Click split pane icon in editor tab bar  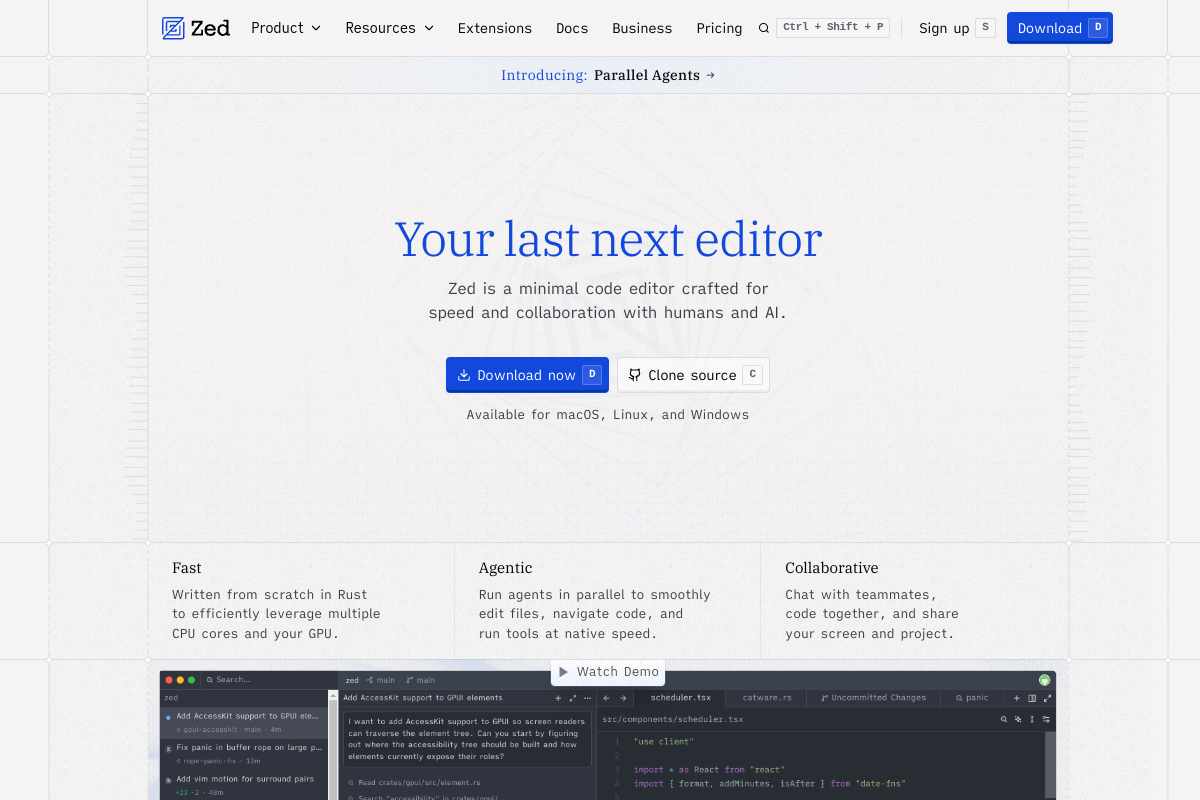(1032, 698)
